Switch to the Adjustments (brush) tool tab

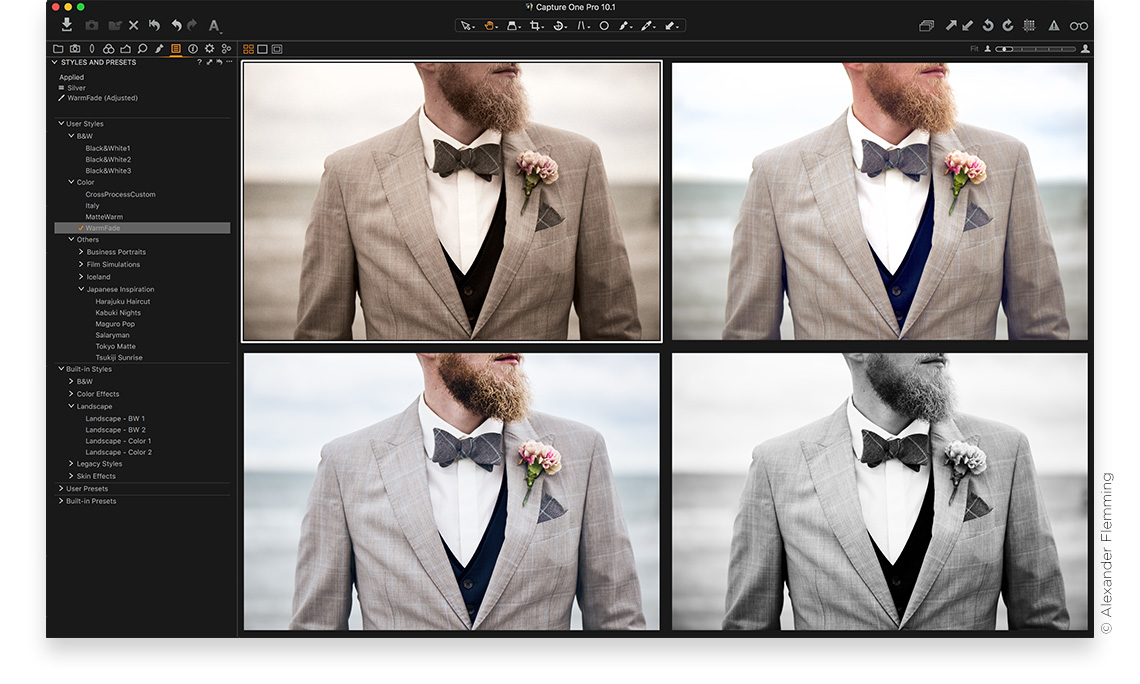tap(159, 48)
